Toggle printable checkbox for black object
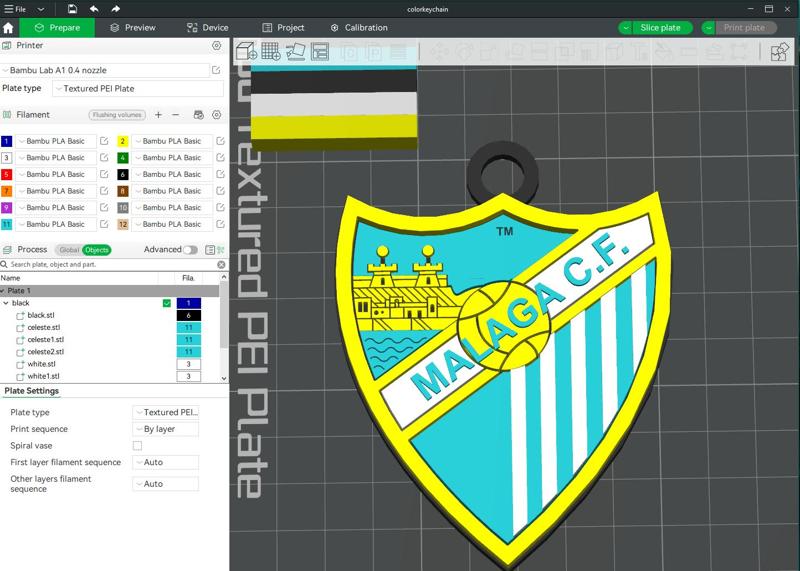 pos(166,303)
